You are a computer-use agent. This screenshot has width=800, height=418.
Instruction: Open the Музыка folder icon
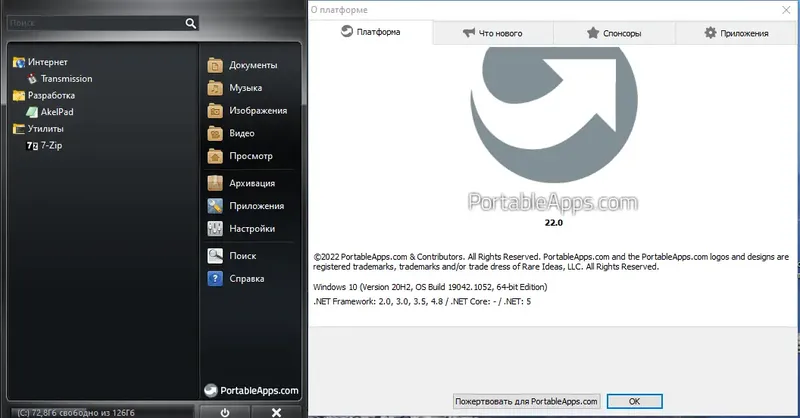(215, 88)
